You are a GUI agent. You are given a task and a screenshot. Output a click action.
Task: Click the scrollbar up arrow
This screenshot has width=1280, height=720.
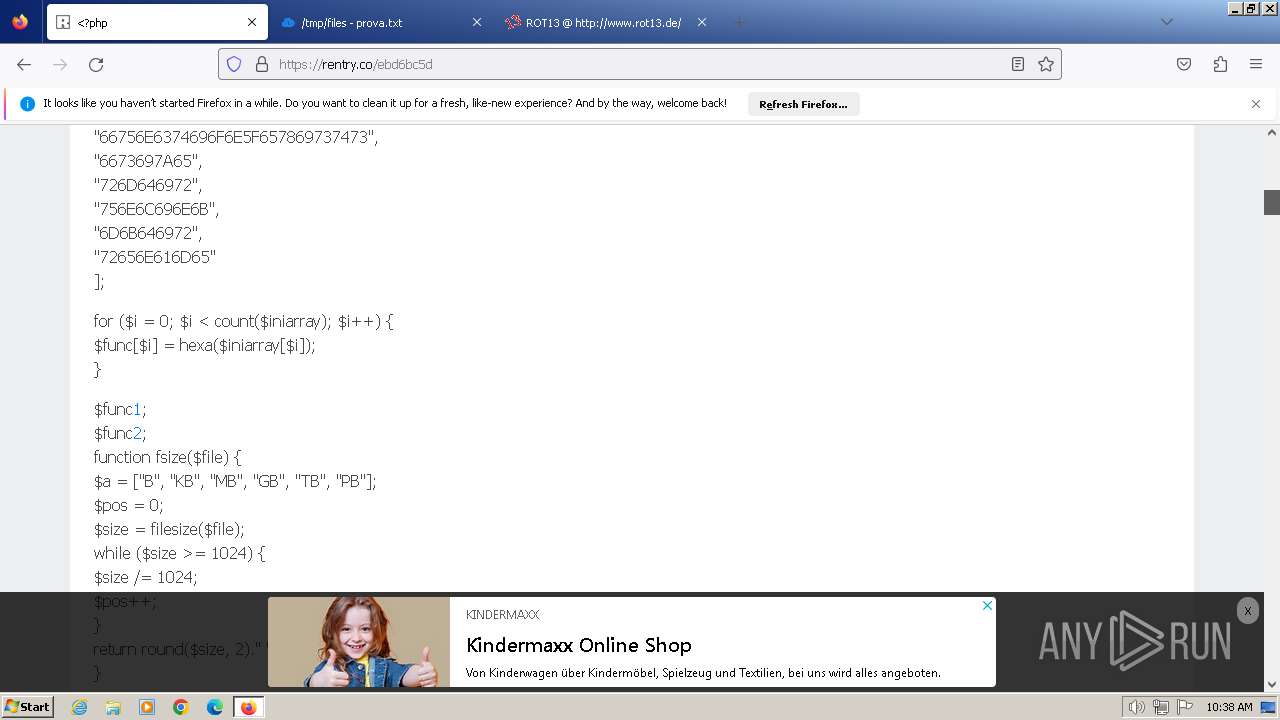pyautogui.click(x=1272, y=132)
